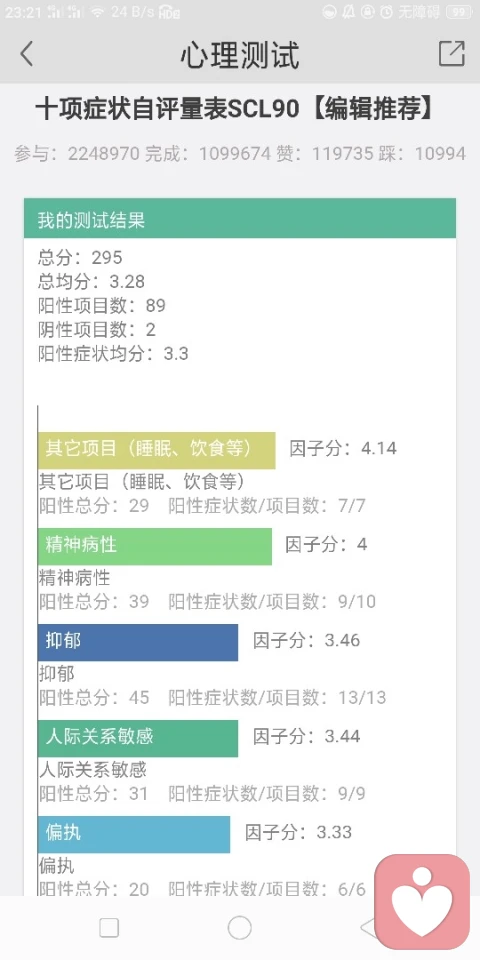Viewport: 480px width, 960px height.
Task: Tap the 我的测试结果 section header
Action: point(240,219)
